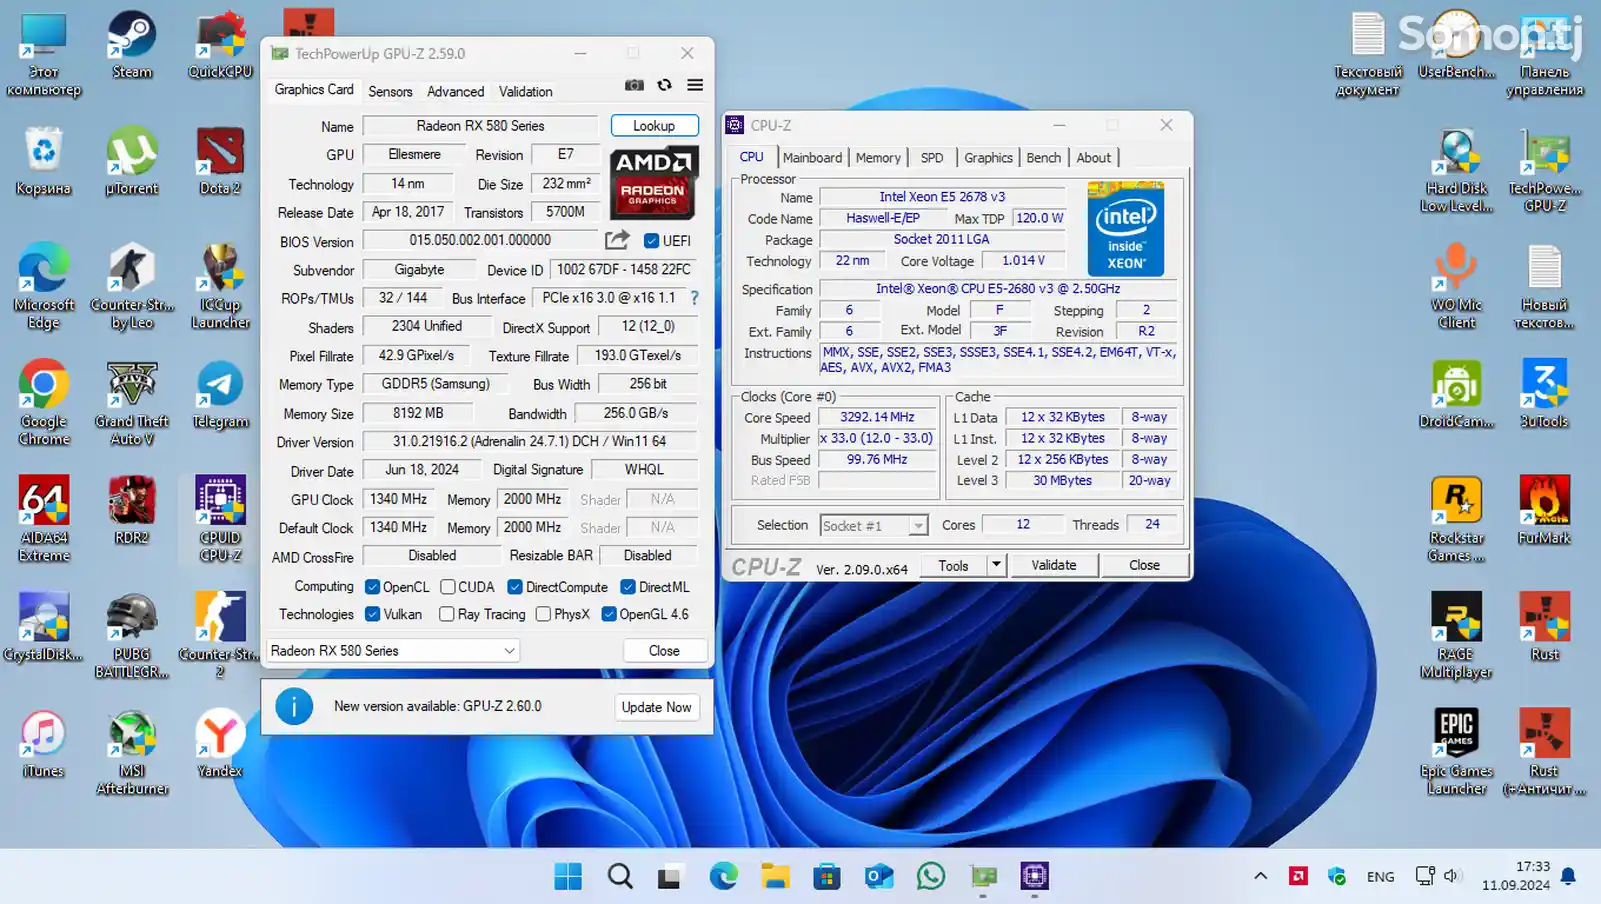
Task: Select the FurMark desktop icon
Action: [1544, 510]
